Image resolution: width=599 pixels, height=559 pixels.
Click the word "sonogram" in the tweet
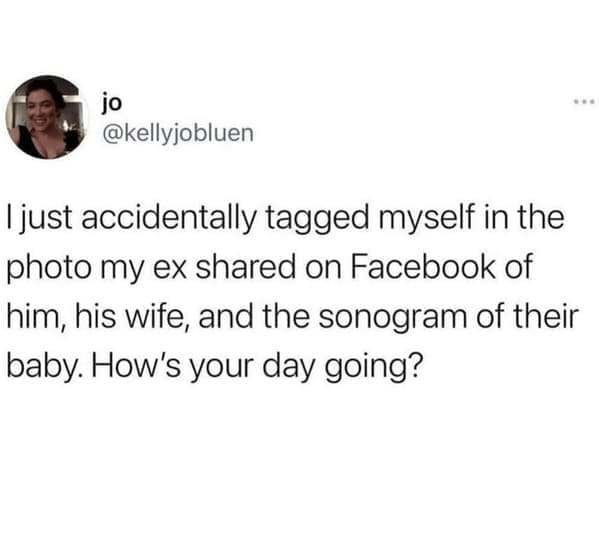click(x=393, y=316)
